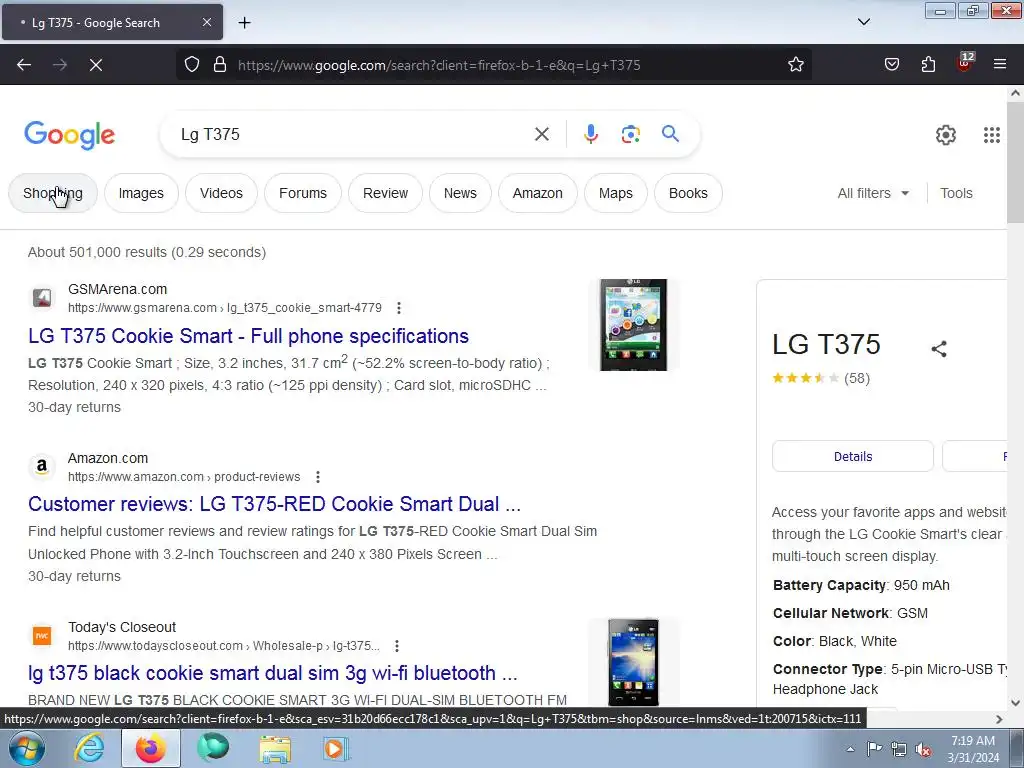Switch to the Shopping filter
Image resolution: width=1024 pixels, height=768 pixels.
(x=53, y=193)
